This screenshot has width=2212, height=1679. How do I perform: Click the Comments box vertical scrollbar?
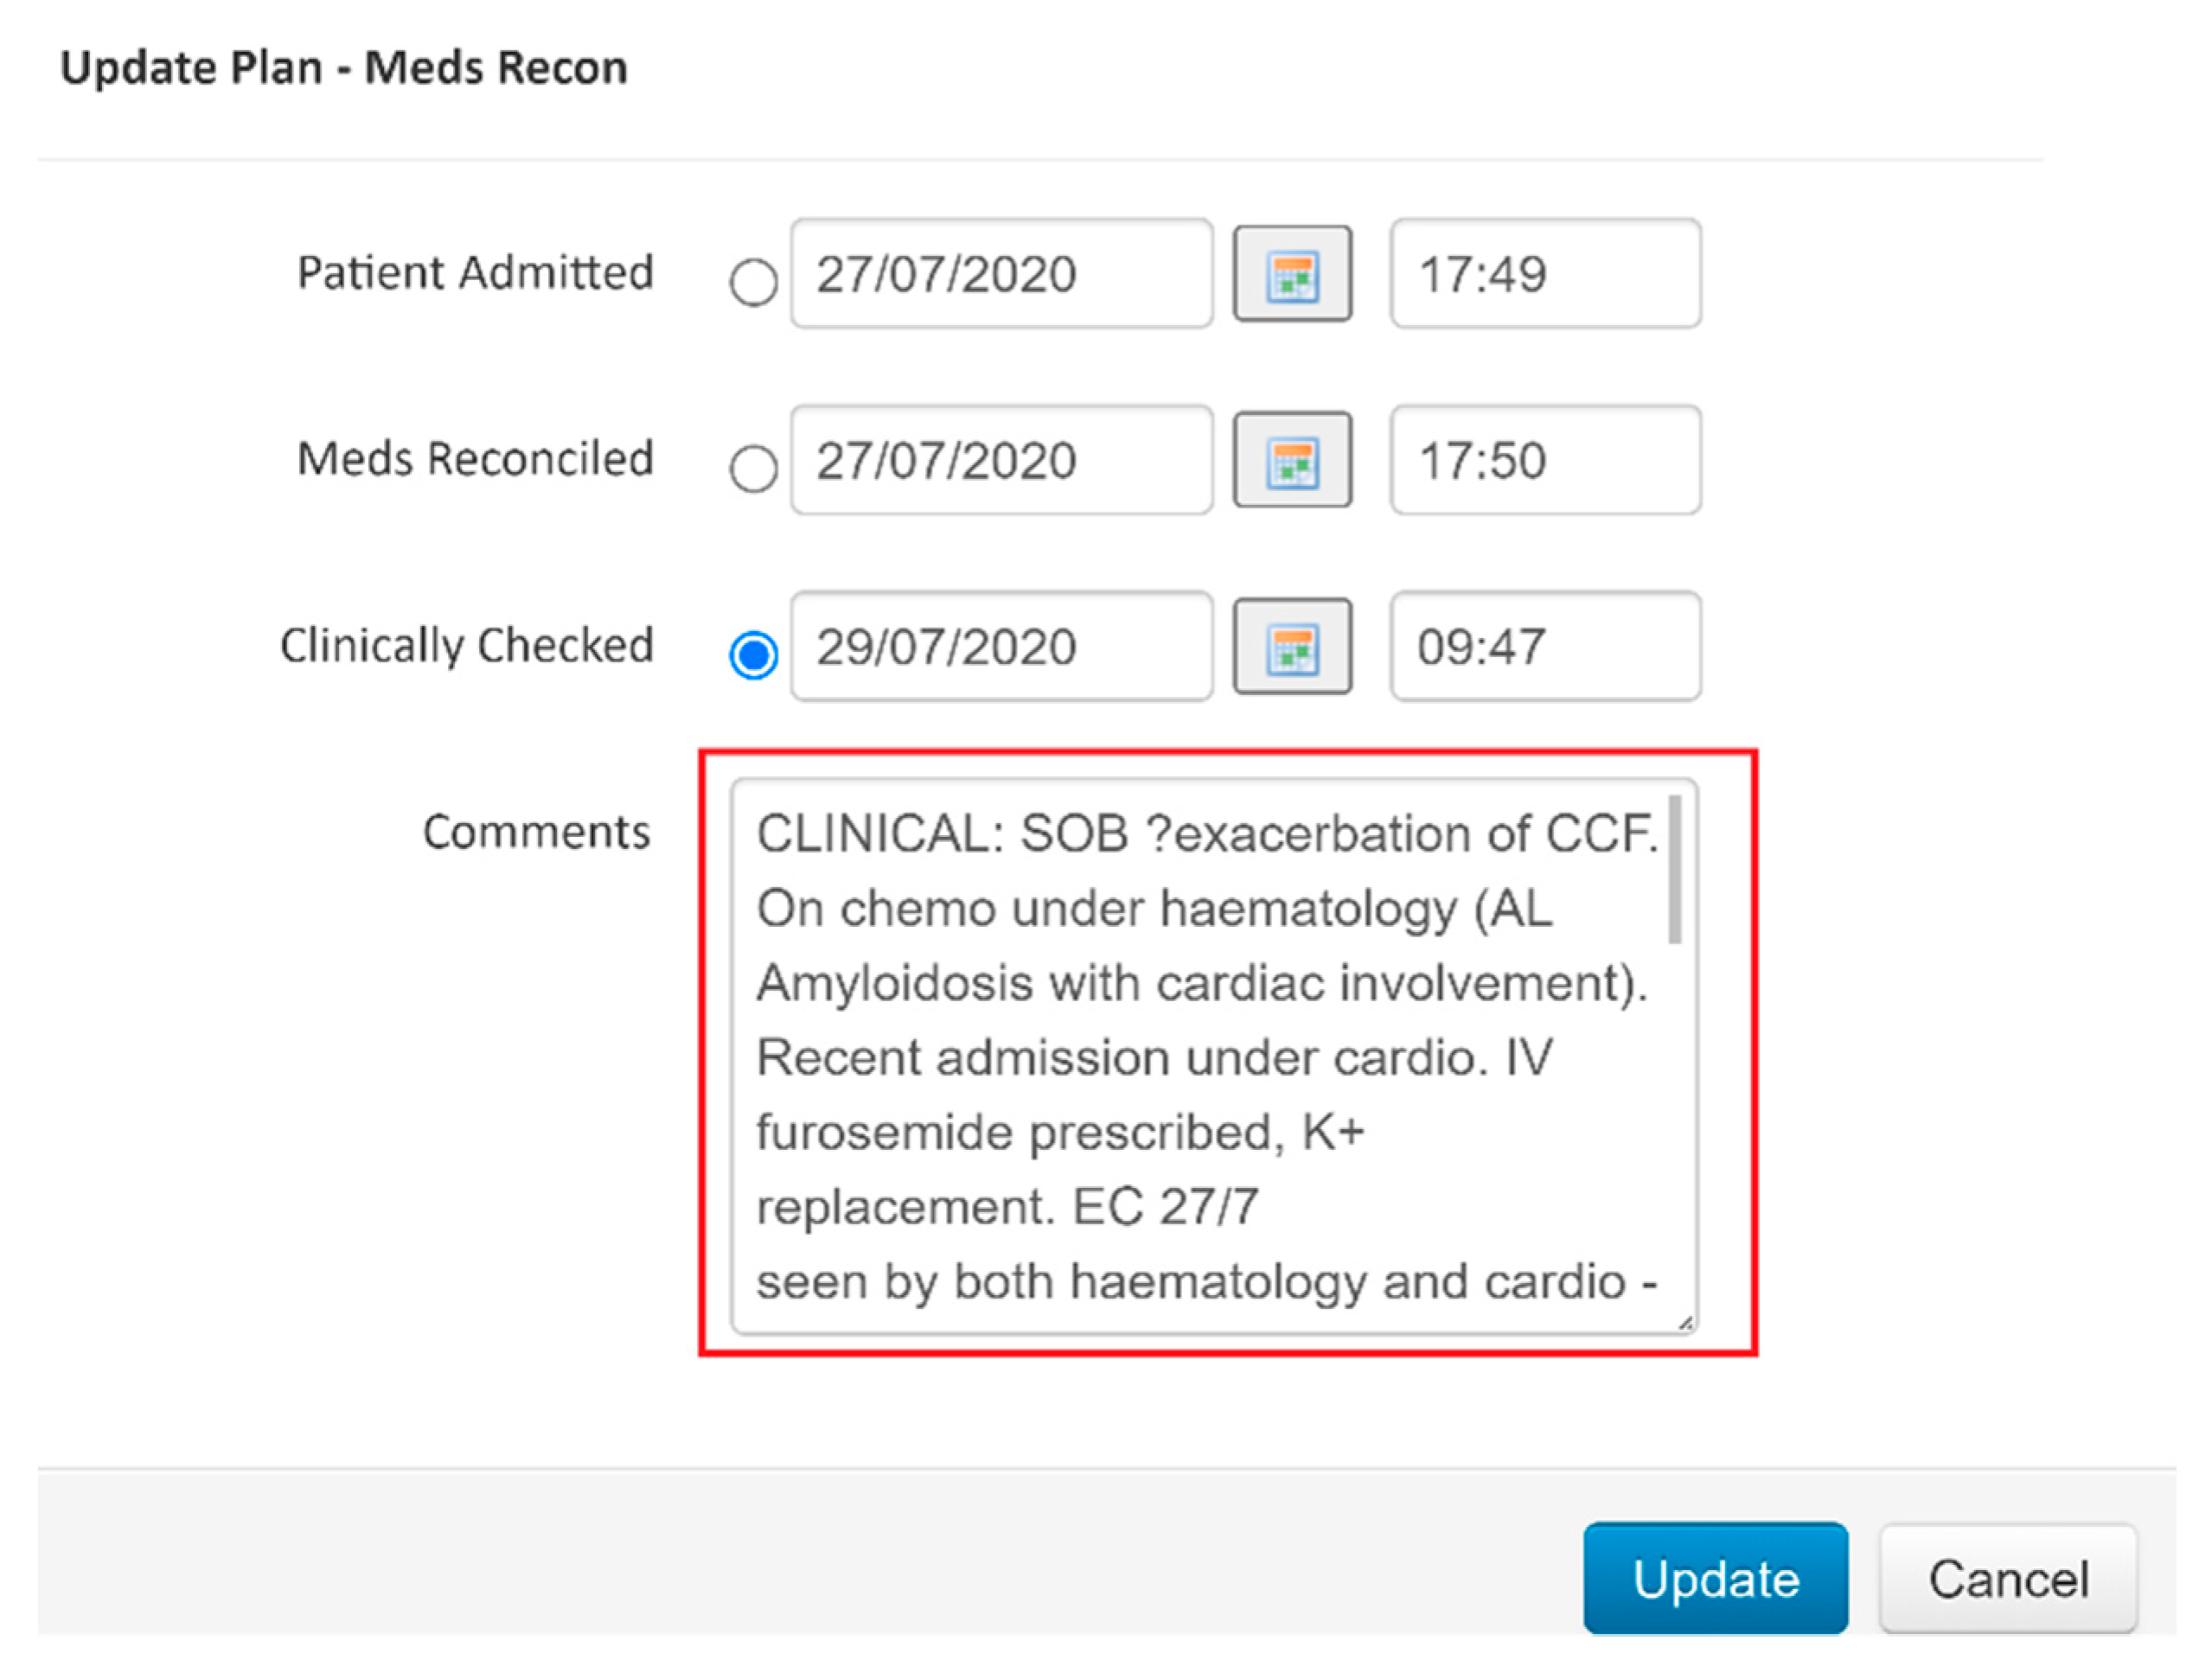pos(1675,870)
